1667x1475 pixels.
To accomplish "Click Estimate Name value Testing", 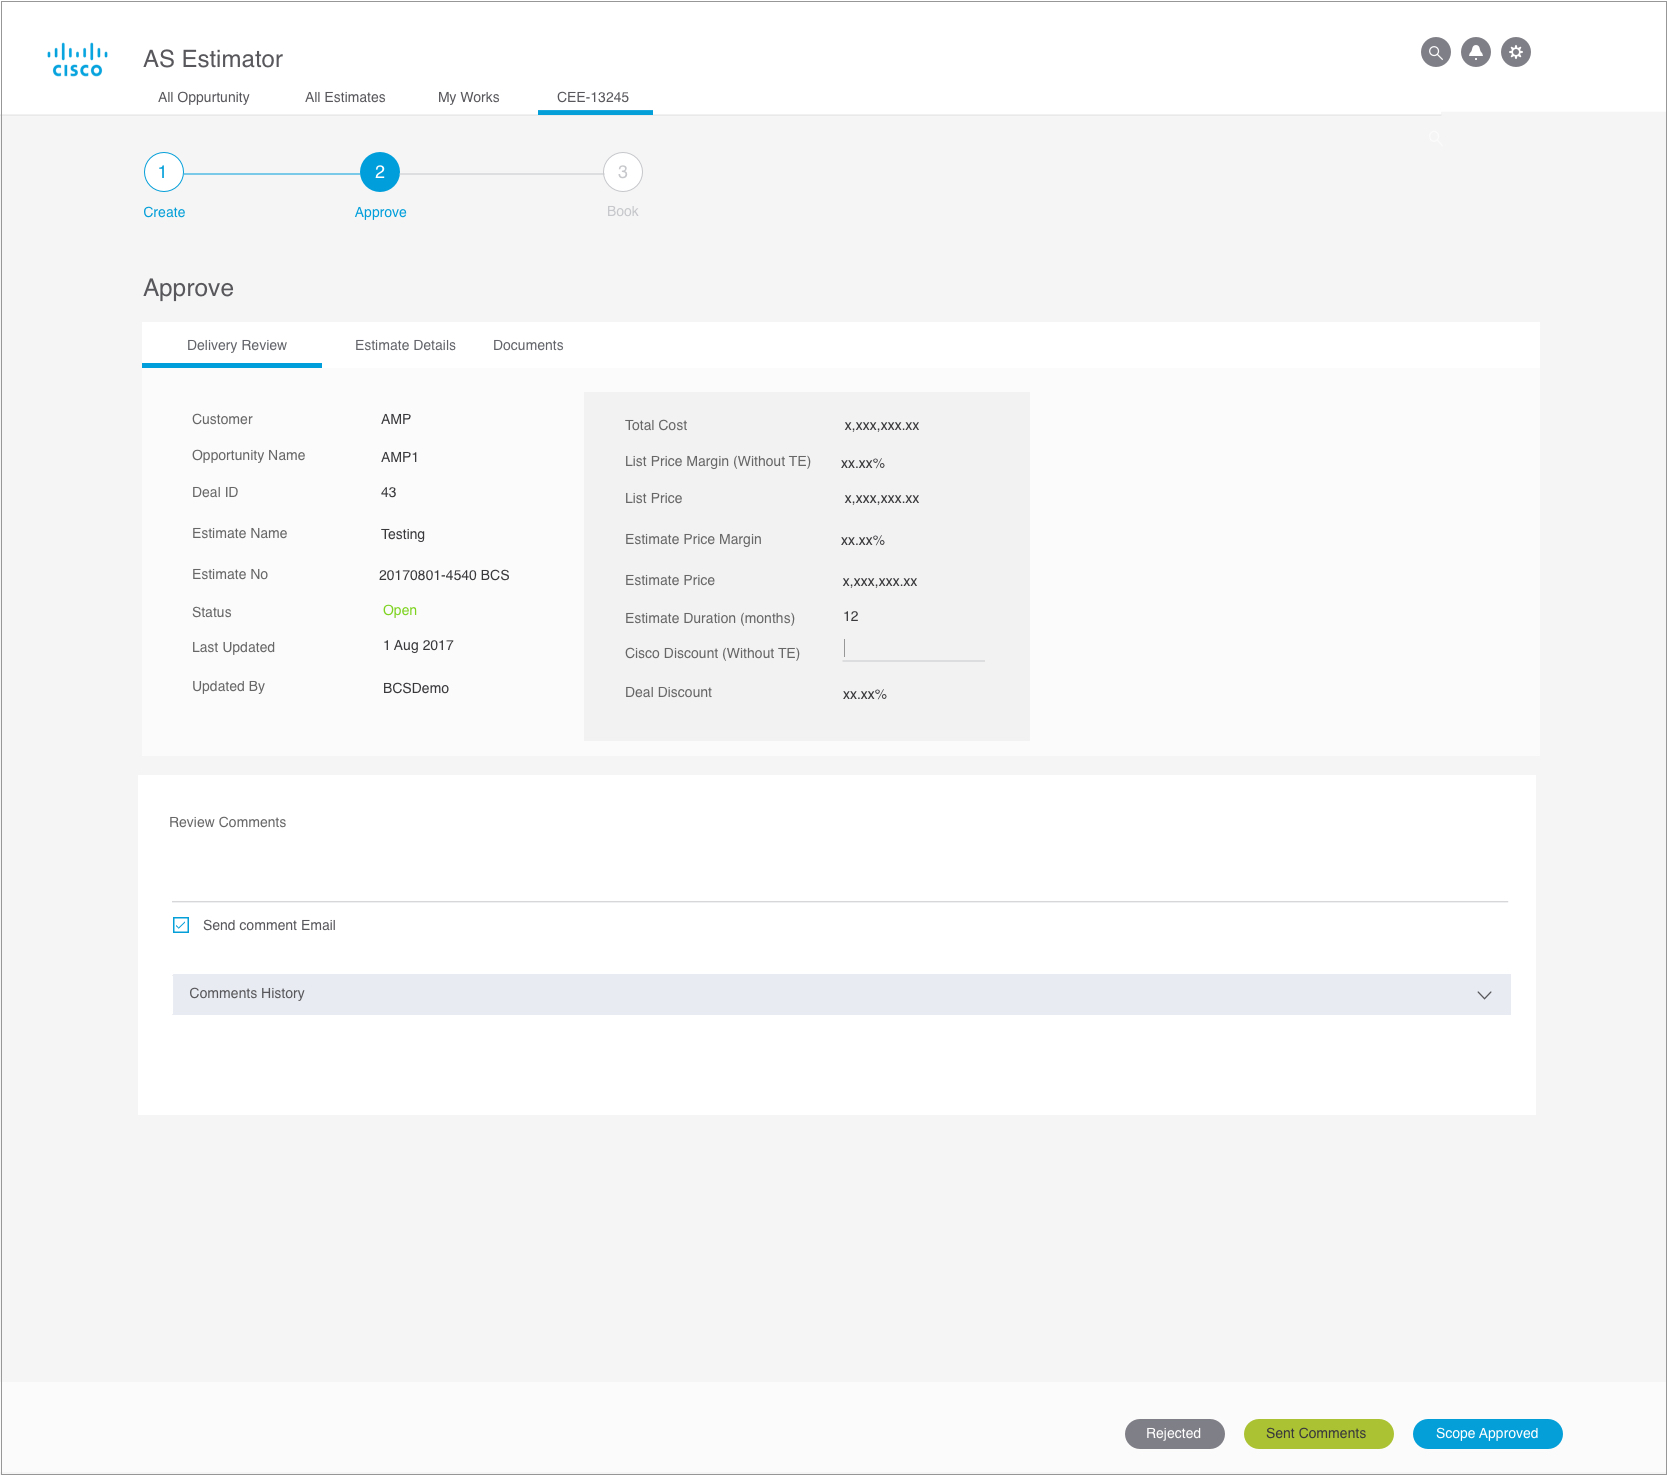I will click(x=403, y=534).
